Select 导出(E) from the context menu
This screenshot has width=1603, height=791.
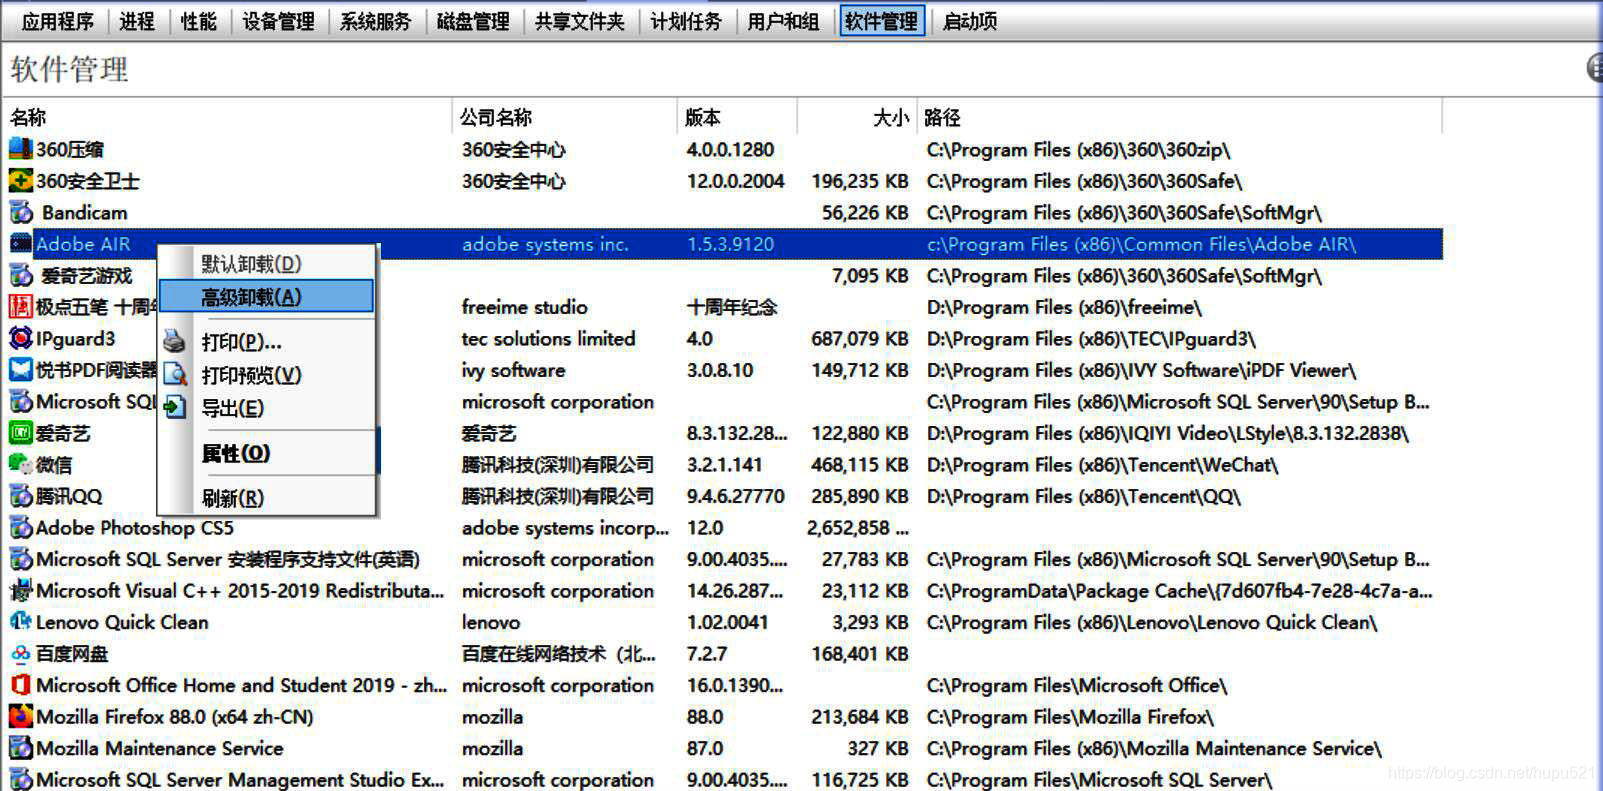[x=233, y=408]
